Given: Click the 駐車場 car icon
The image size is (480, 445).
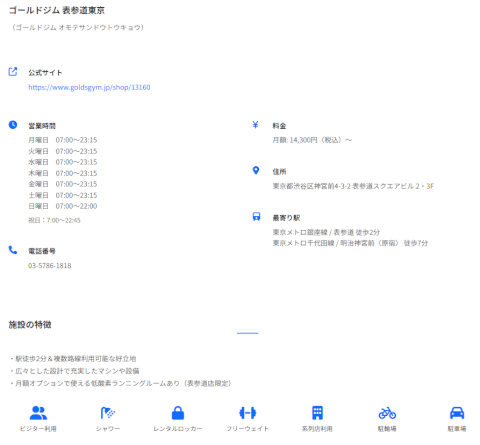Looking at the screenshot, I should 457,413.
